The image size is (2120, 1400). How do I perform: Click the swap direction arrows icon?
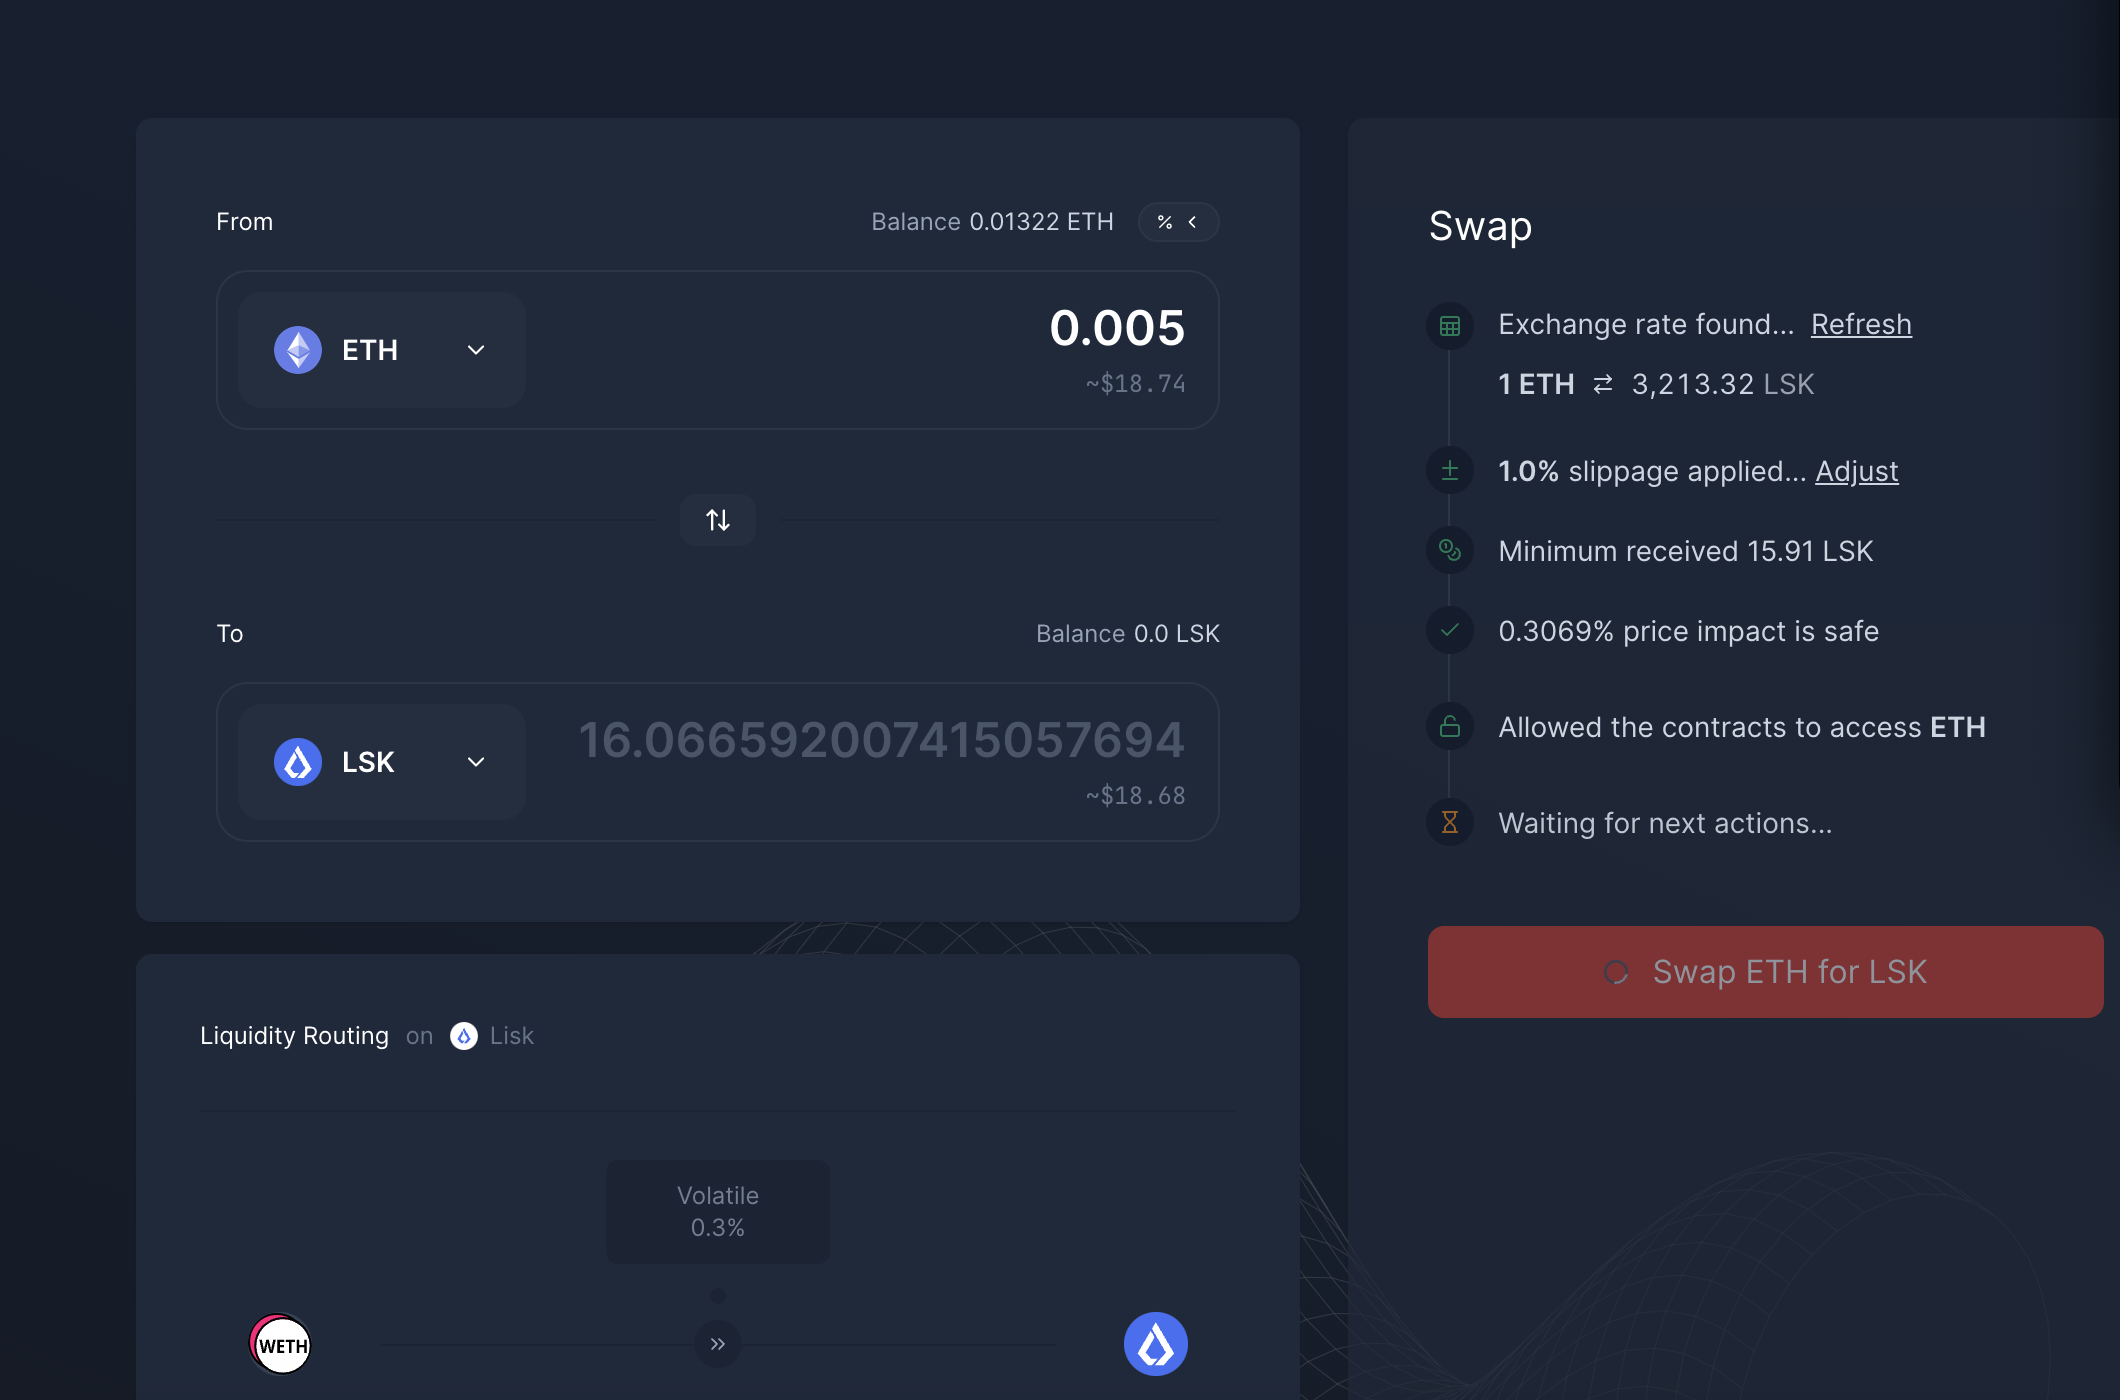pos(717,520)
